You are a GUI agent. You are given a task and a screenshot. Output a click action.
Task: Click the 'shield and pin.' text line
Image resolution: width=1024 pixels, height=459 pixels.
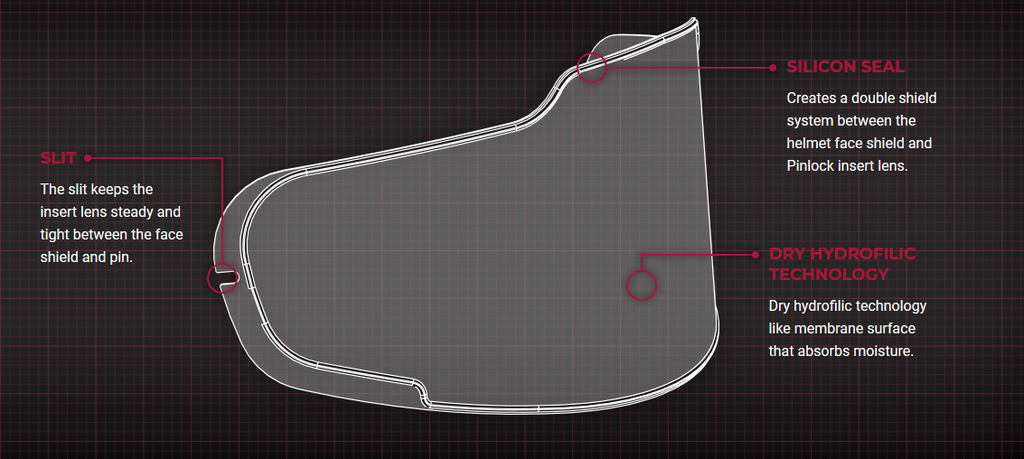(x=86, y=257)
